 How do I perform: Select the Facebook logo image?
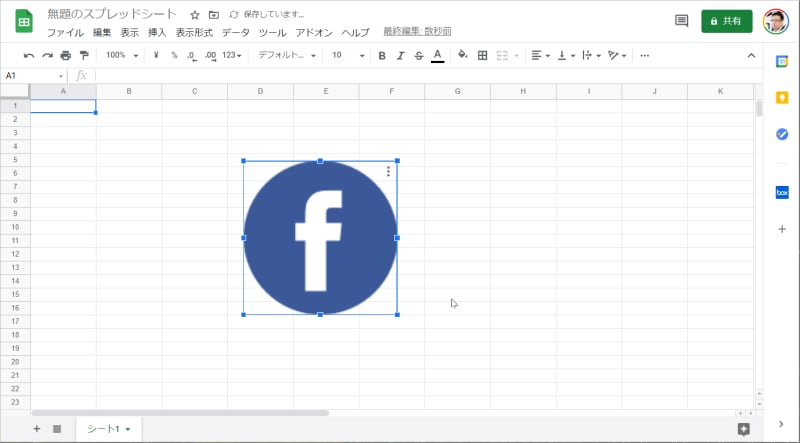320,238
